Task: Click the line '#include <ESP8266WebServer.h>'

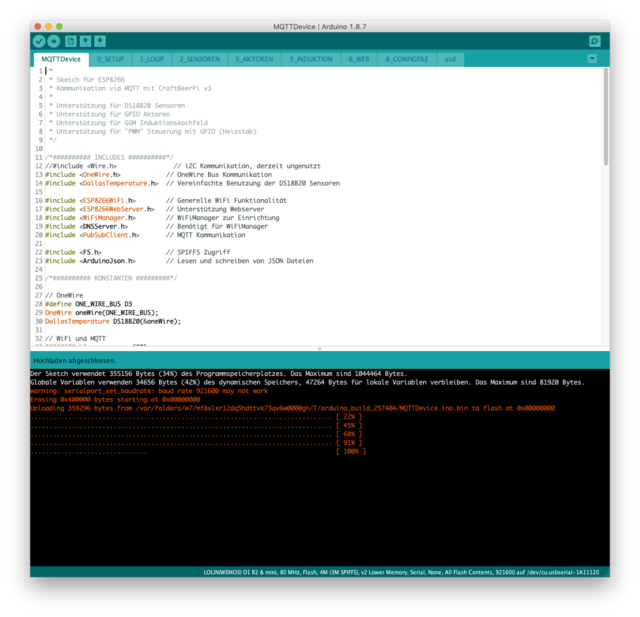Action: click(100, 209)
